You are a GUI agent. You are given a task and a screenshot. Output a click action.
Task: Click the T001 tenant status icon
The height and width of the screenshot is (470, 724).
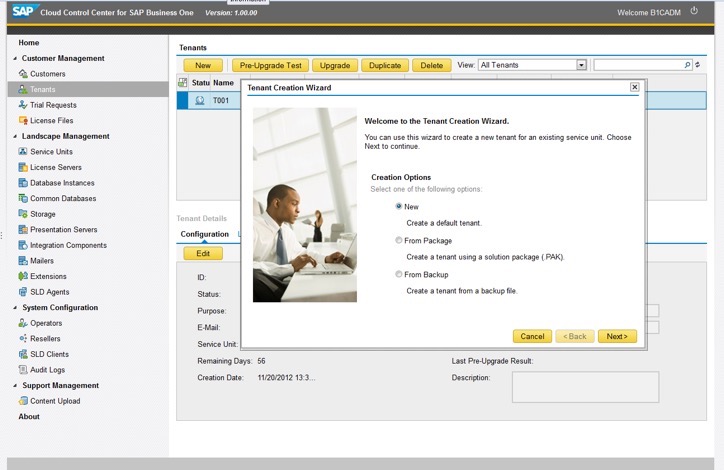click(x=199, y=100)
